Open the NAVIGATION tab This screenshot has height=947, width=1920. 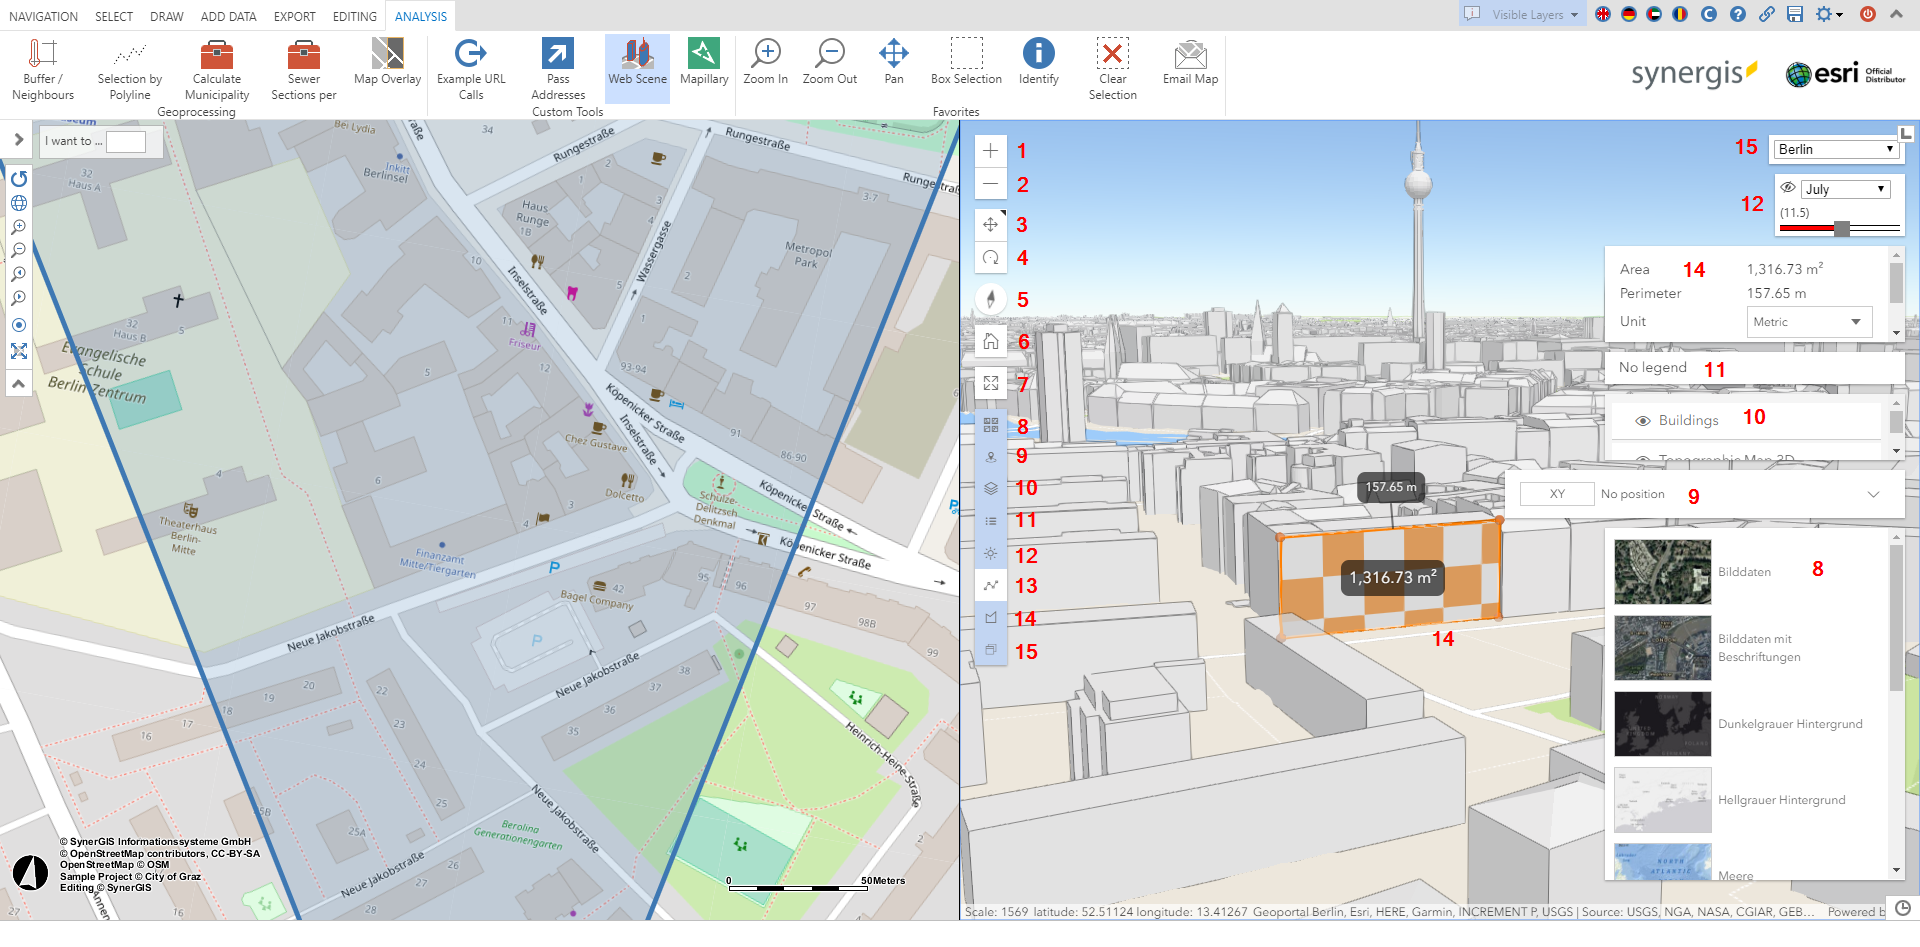pos(43,15)
